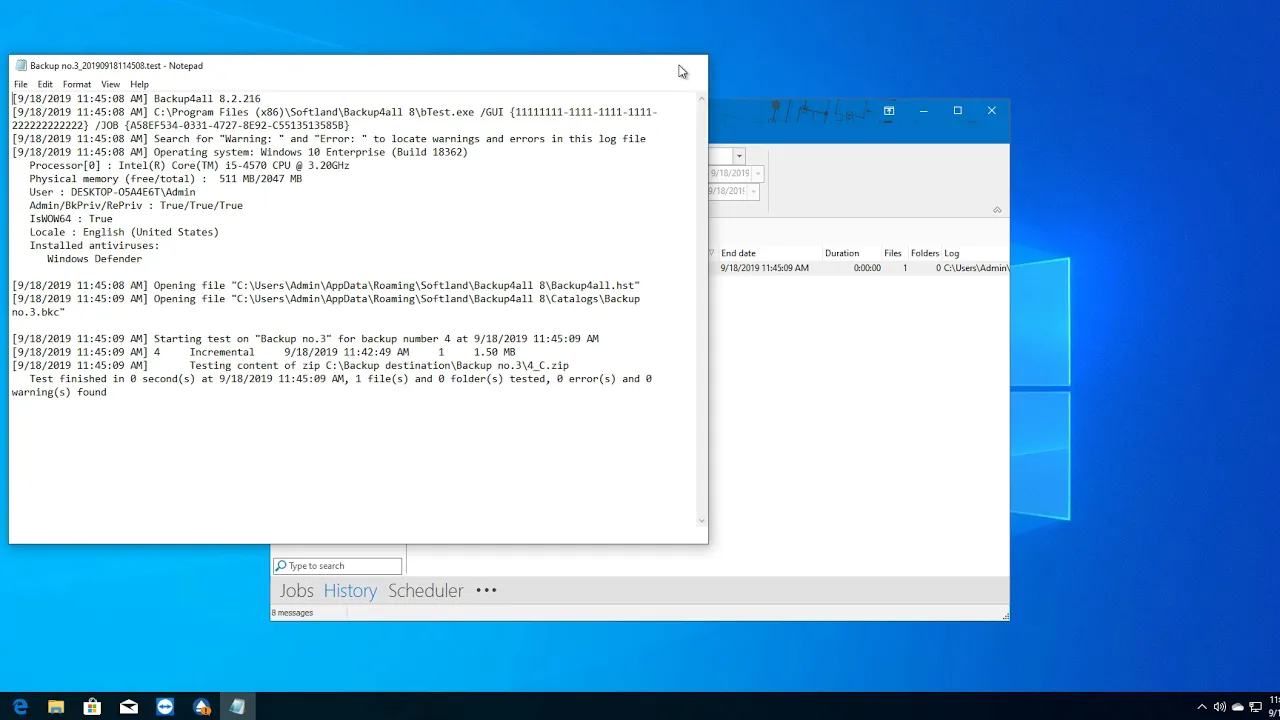Screen dimensions: 1280x720
Task: Open File Explorer from the taskbar
Action: point(56,707)
